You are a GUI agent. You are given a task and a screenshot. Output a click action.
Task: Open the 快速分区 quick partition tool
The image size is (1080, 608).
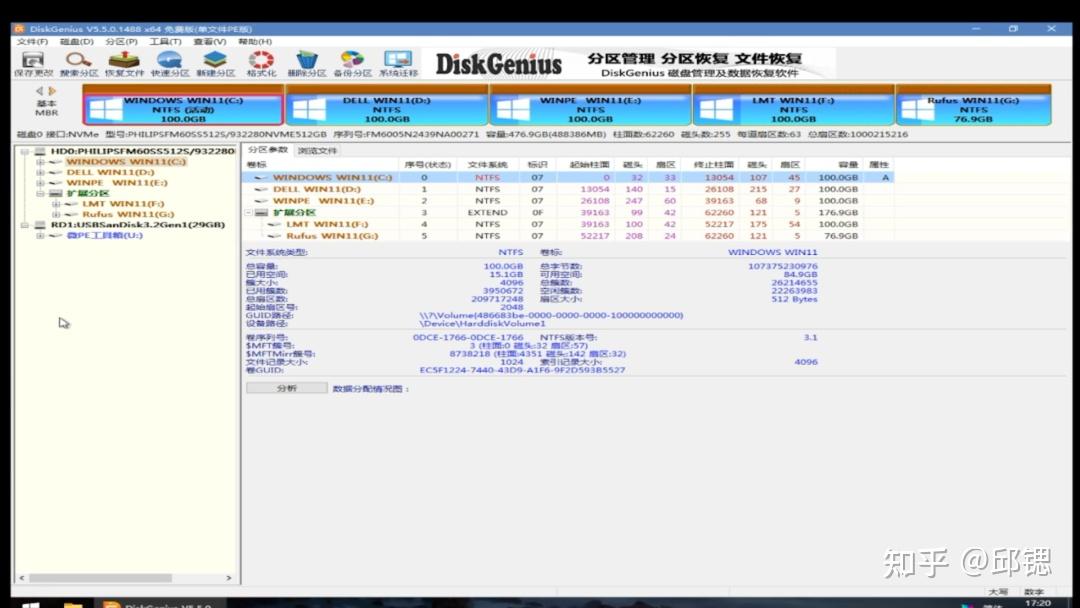pos(169,64)
